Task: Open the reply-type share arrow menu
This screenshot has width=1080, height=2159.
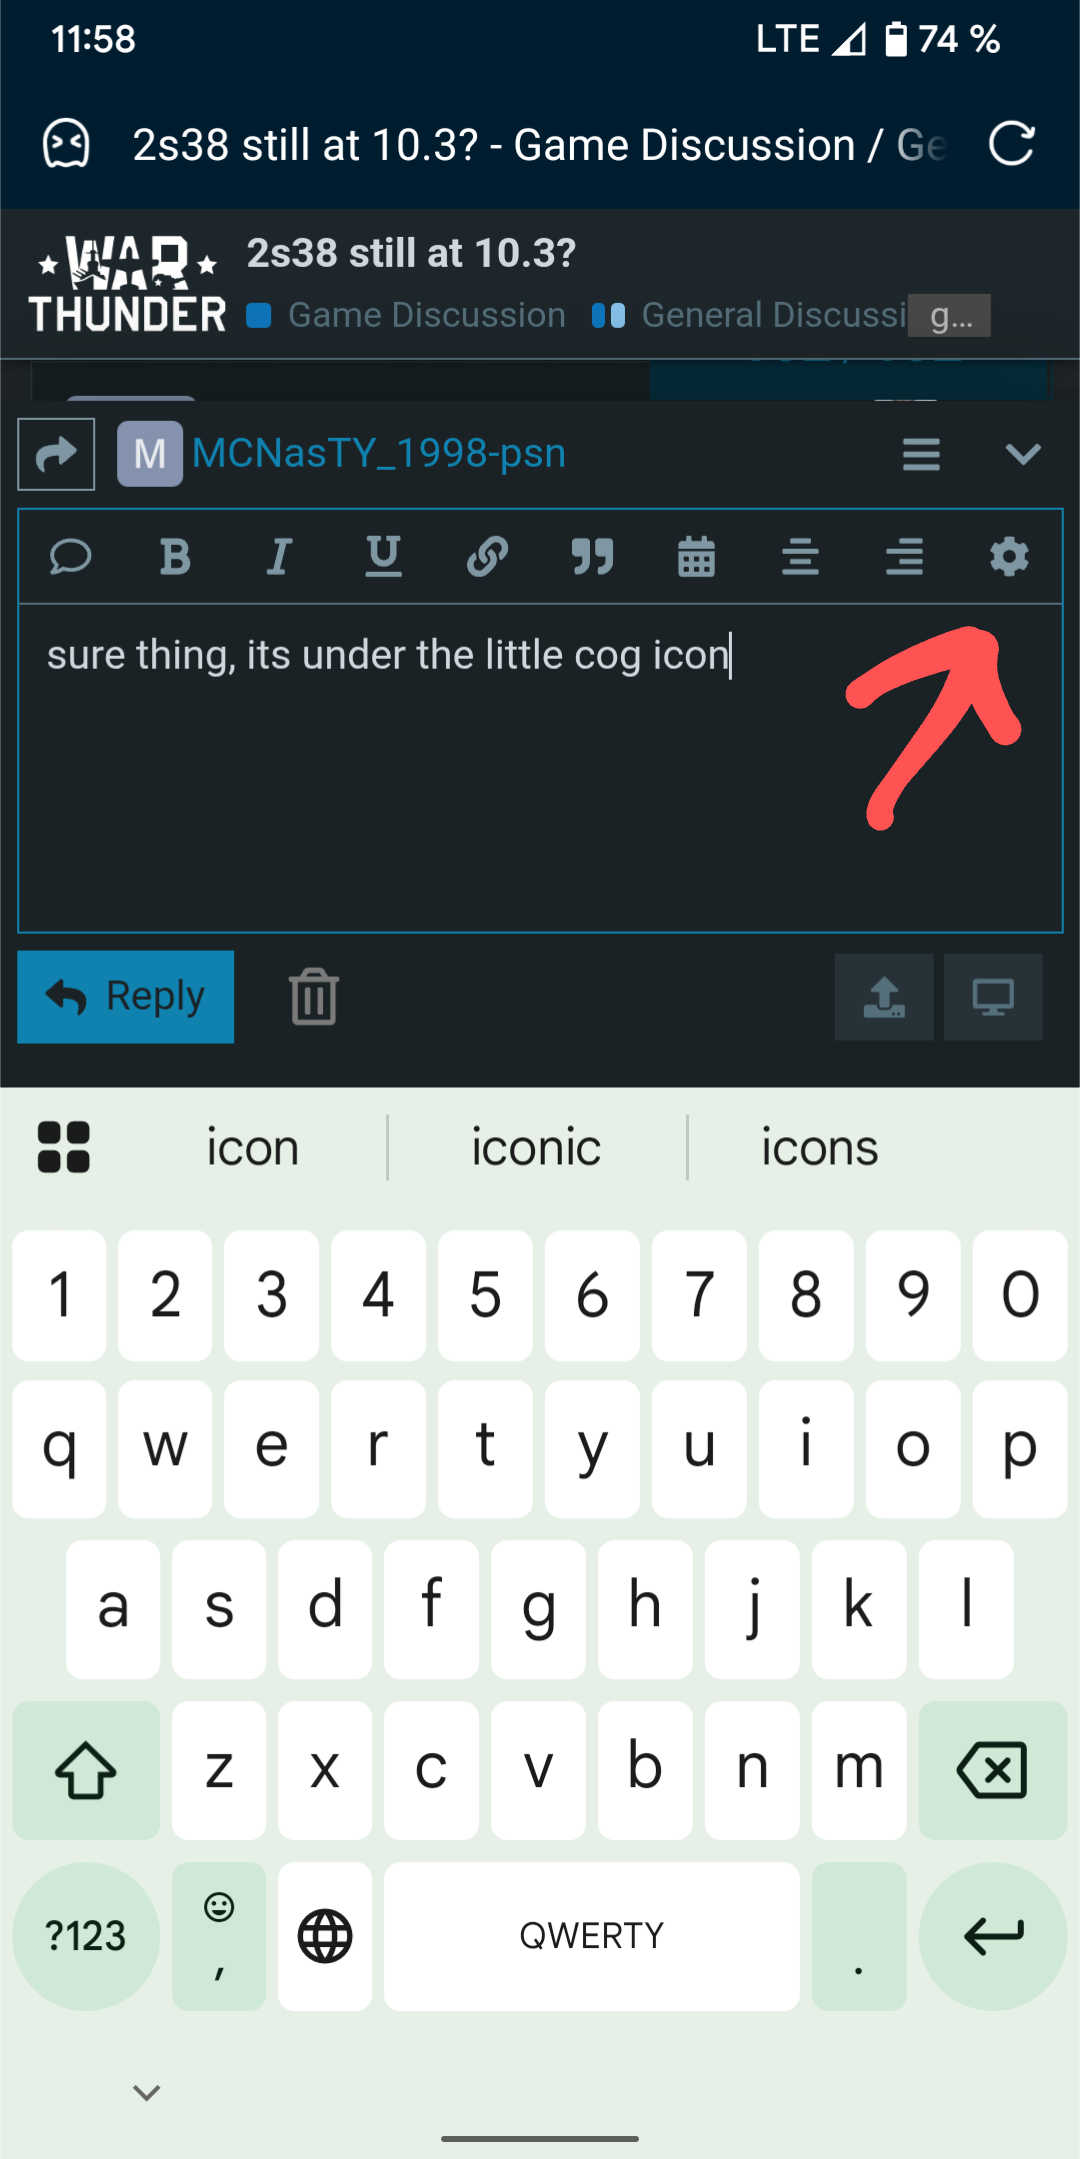Action: click(56, 454)
